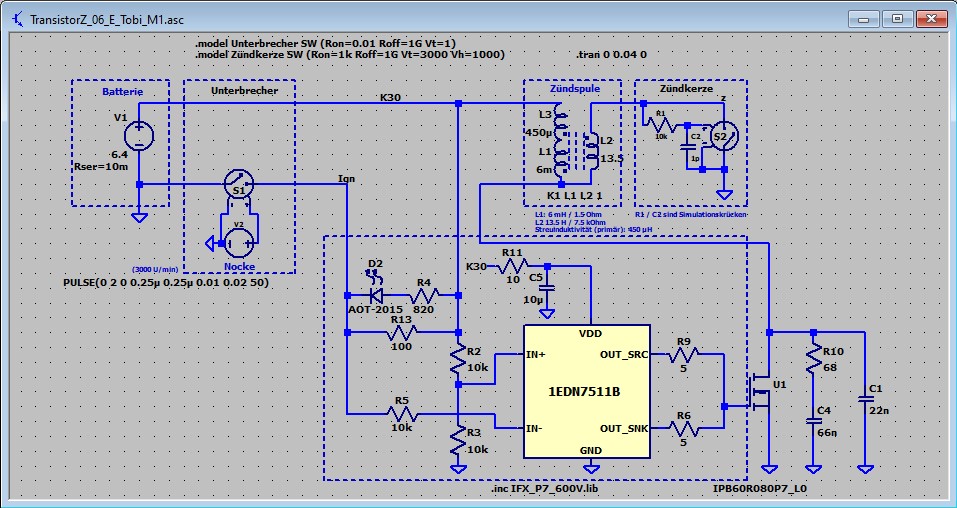The image size is (957, 508).
Task: Click the S1 Unterbrecher switch symbol
Action: (238, 184)
